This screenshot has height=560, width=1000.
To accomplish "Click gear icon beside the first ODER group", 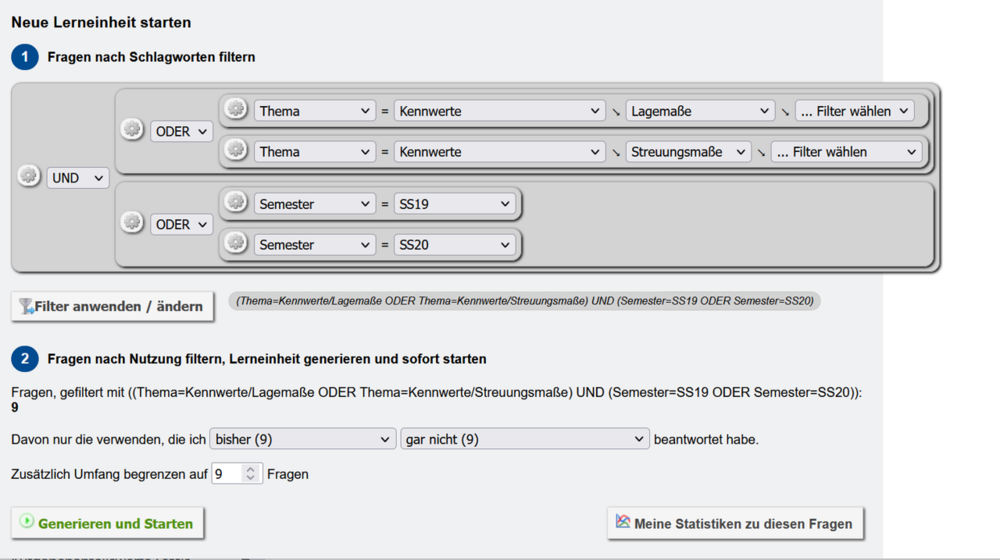I will pyautogui.click(x=132, y=130).
